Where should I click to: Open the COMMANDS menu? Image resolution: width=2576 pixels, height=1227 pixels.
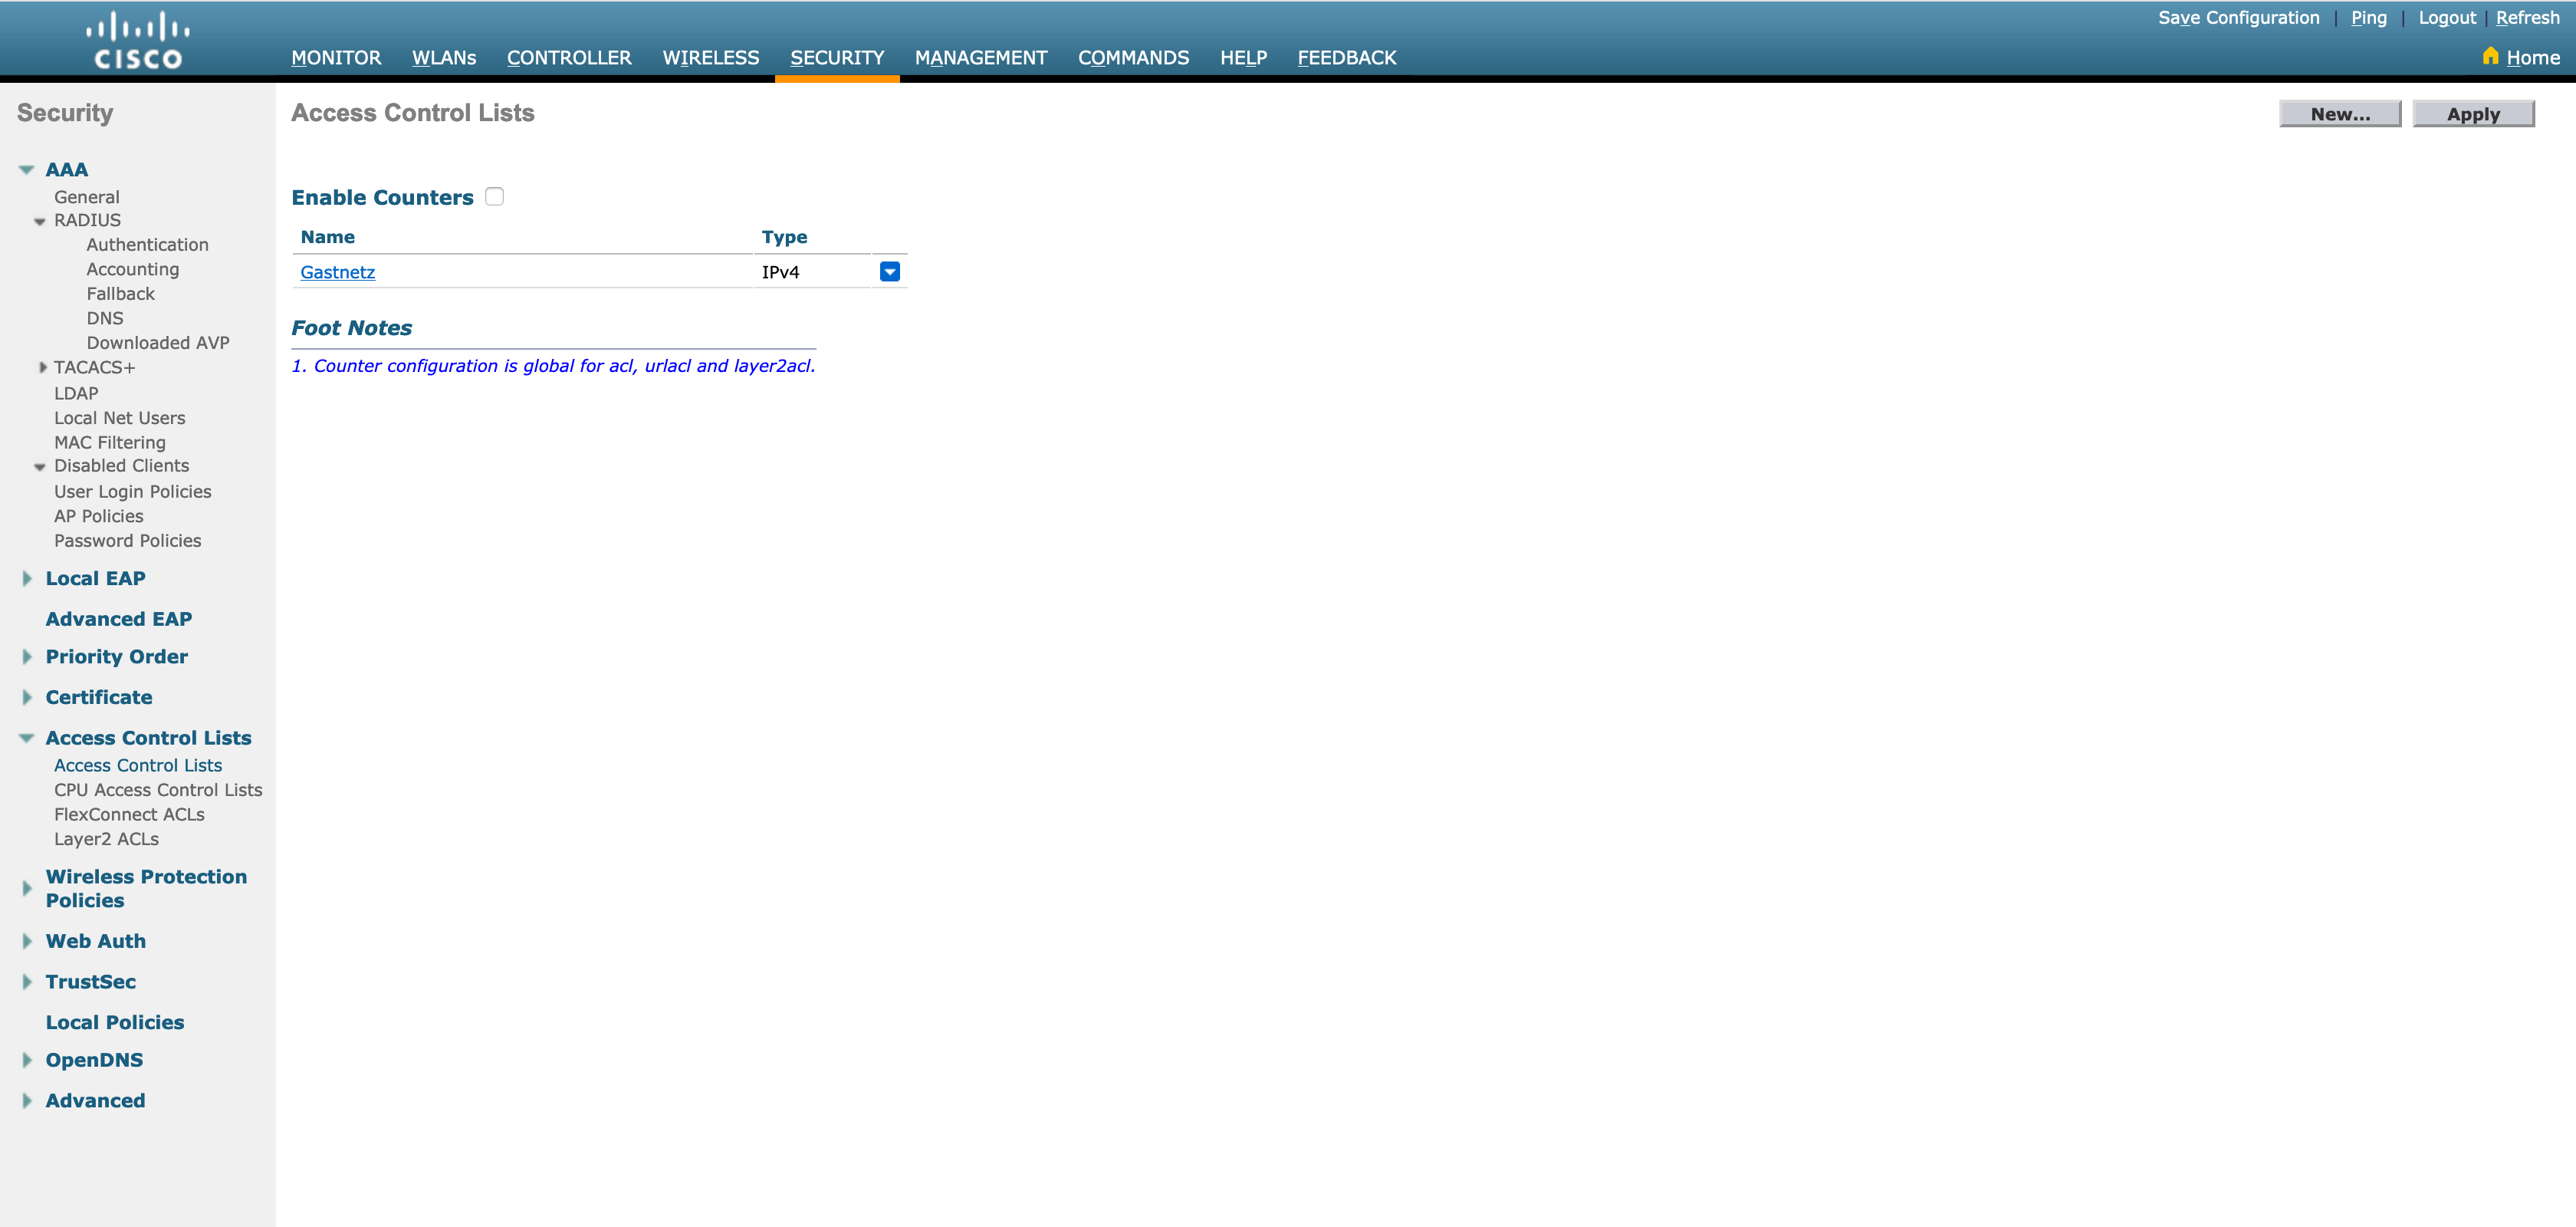(x=1133, y=58)
